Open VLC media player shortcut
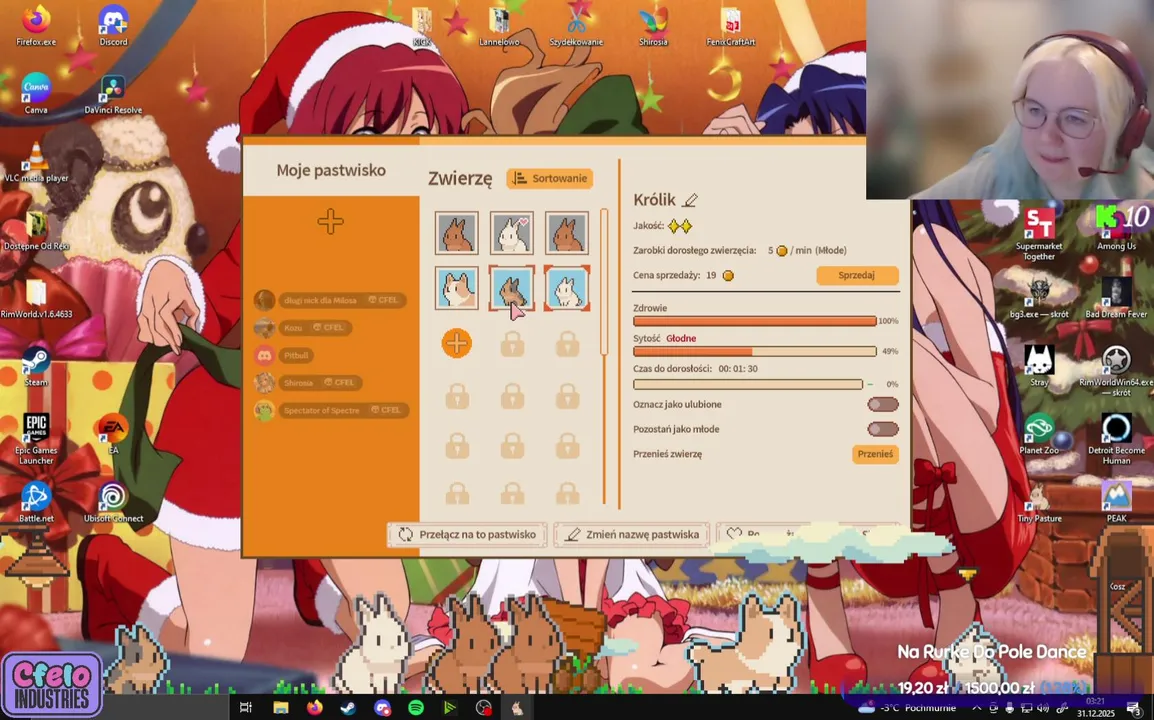Screen dimensions: 1154x720 (x=36, y=162)
